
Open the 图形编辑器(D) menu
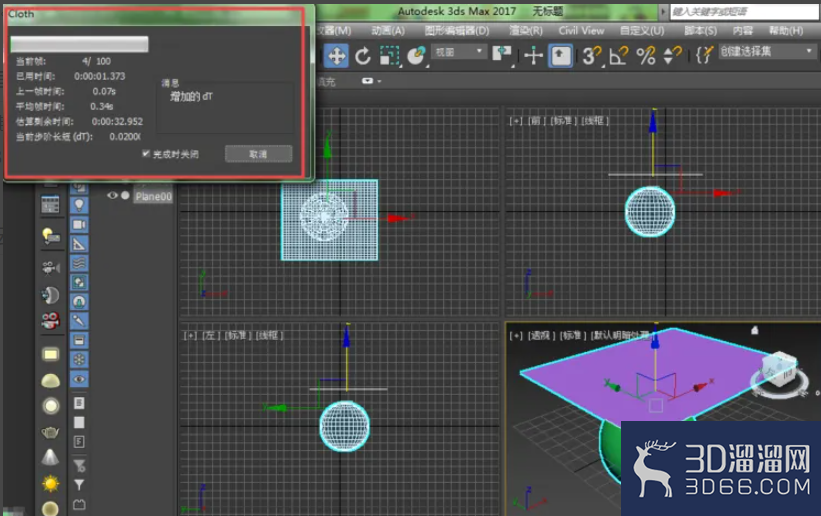(x=457, y=31)
